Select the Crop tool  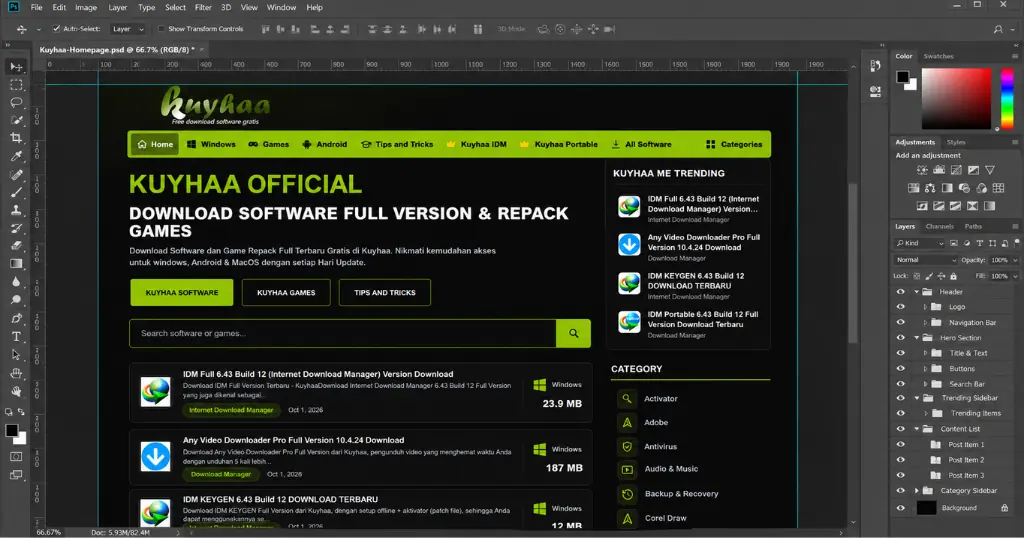[x=16, y=138]
